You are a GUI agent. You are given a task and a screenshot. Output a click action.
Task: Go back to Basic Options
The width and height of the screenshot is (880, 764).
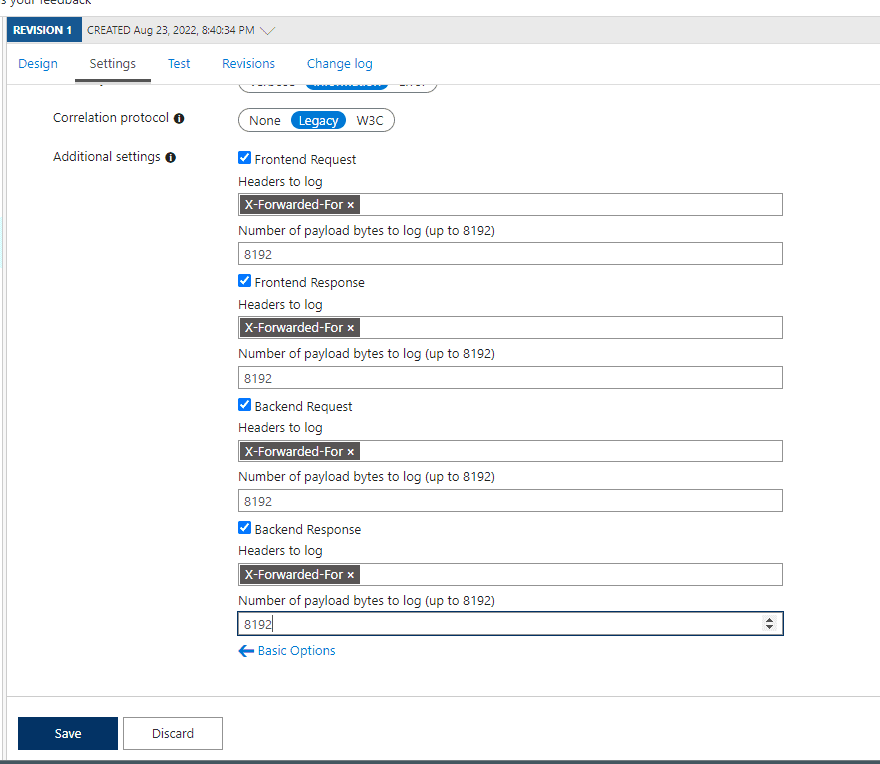[296, 651]
